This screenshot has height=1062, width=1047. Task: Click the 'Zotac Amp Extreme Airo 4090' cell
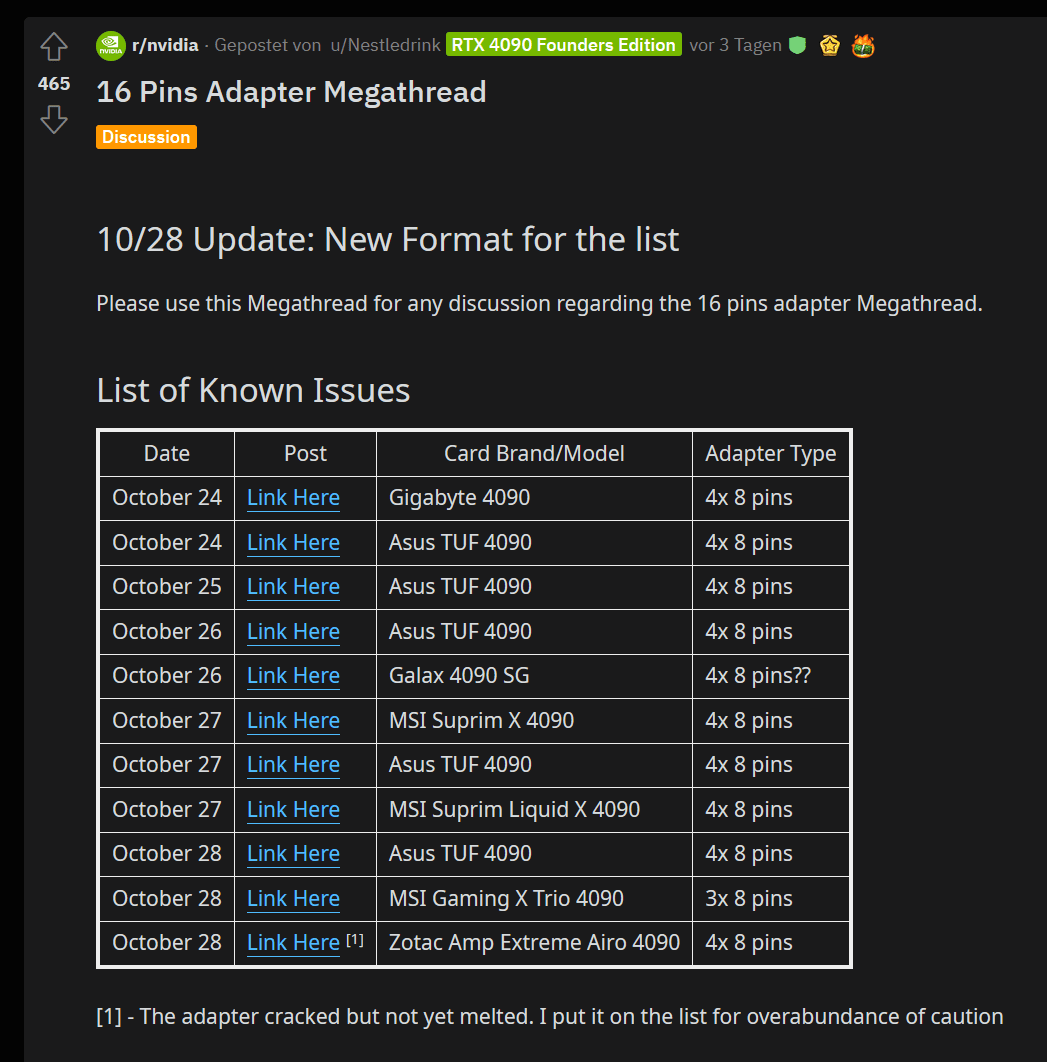534,943
